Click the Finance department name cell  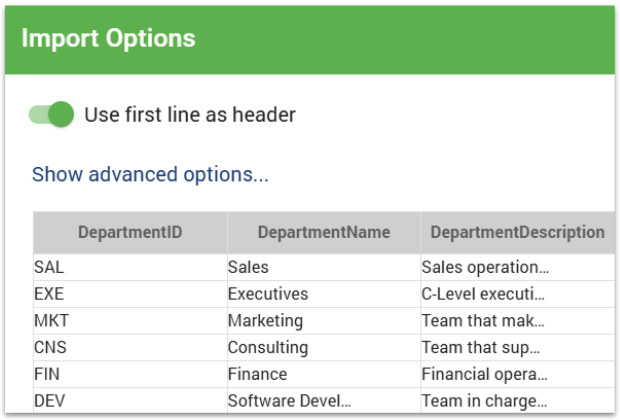(x=323, y=374)
